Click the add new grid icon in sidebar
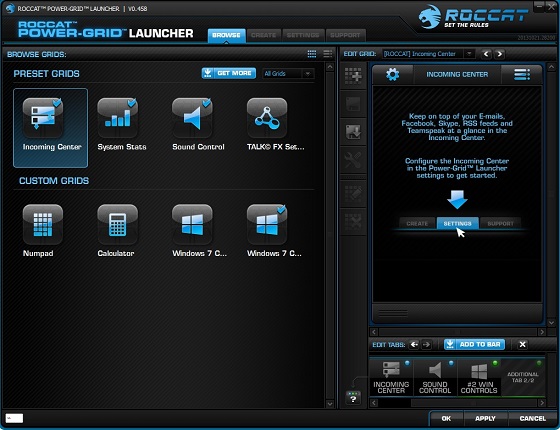The width and height of the screenshot is (560, 430). pyautogui.click(x=353, y=76)
